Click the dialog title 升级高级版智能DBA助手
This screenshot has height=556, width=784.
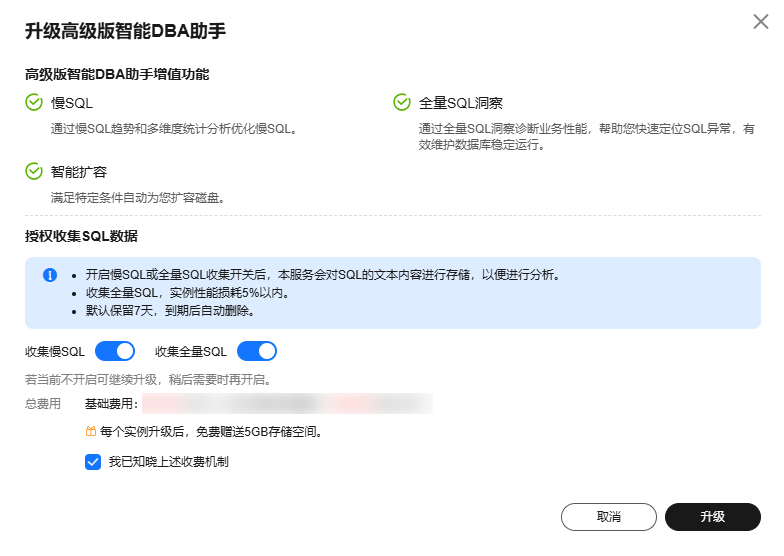[x=125, y=31]
